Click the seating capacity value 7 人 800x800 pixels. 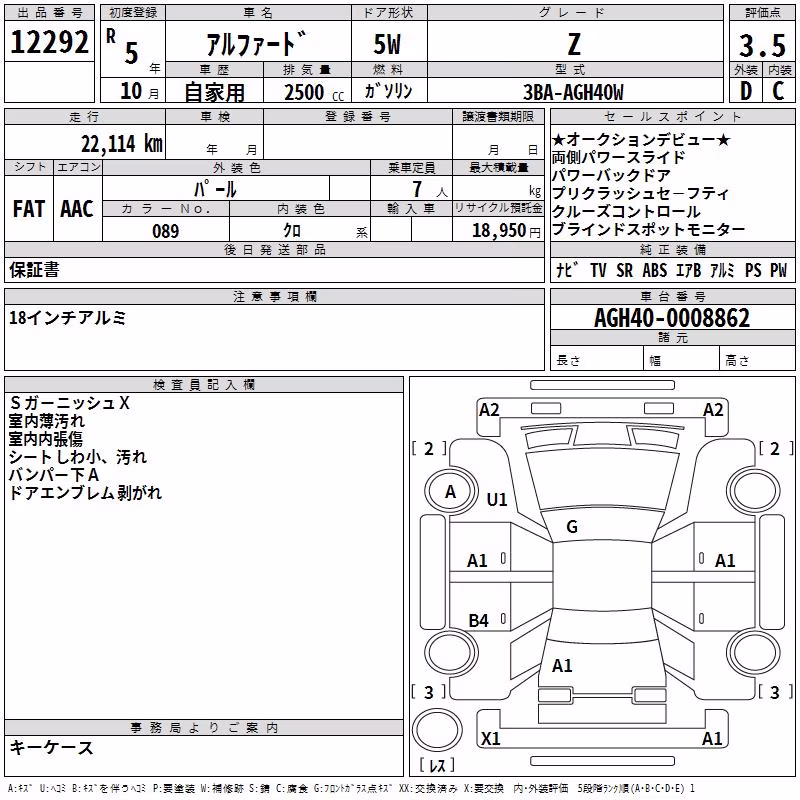click(x=429, y=189)
